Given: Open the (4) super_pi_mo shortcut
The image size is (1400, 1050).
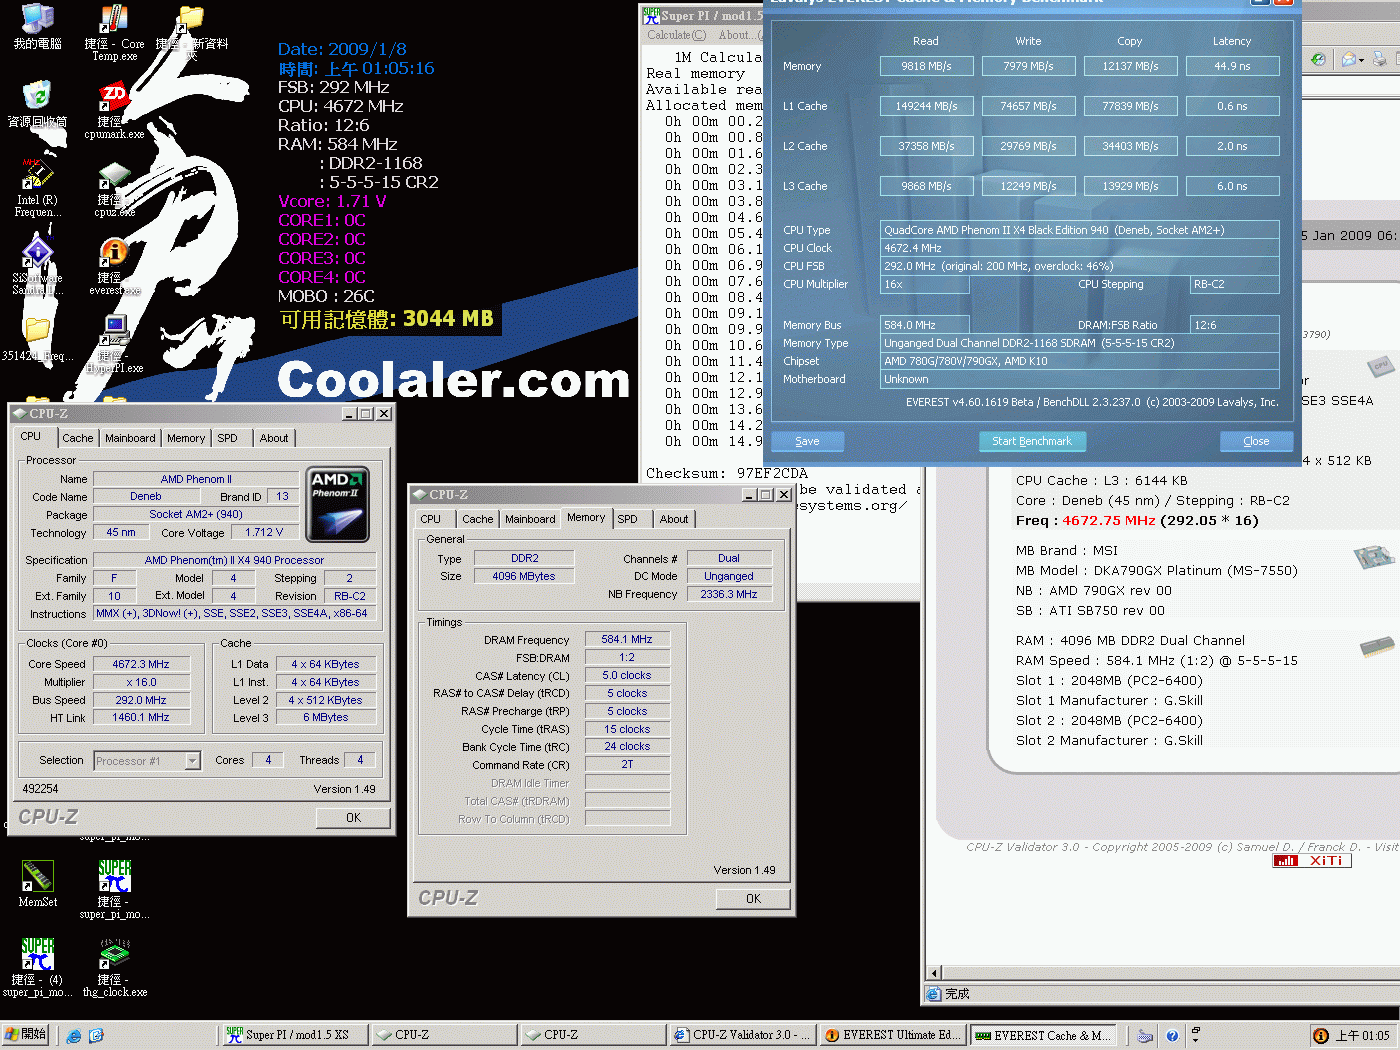Looking at the screenshot, I should (37, 968).
